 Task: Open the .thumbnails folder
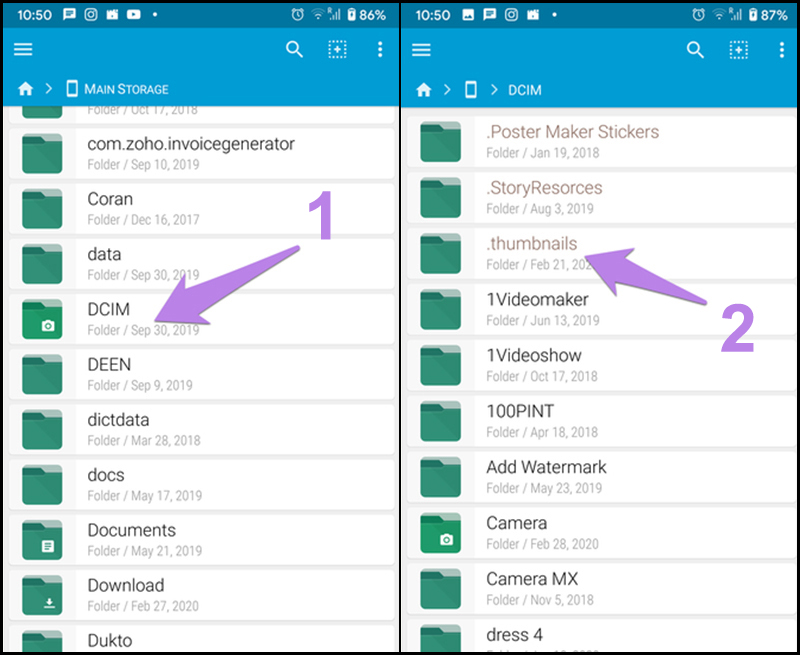[601, 253]
